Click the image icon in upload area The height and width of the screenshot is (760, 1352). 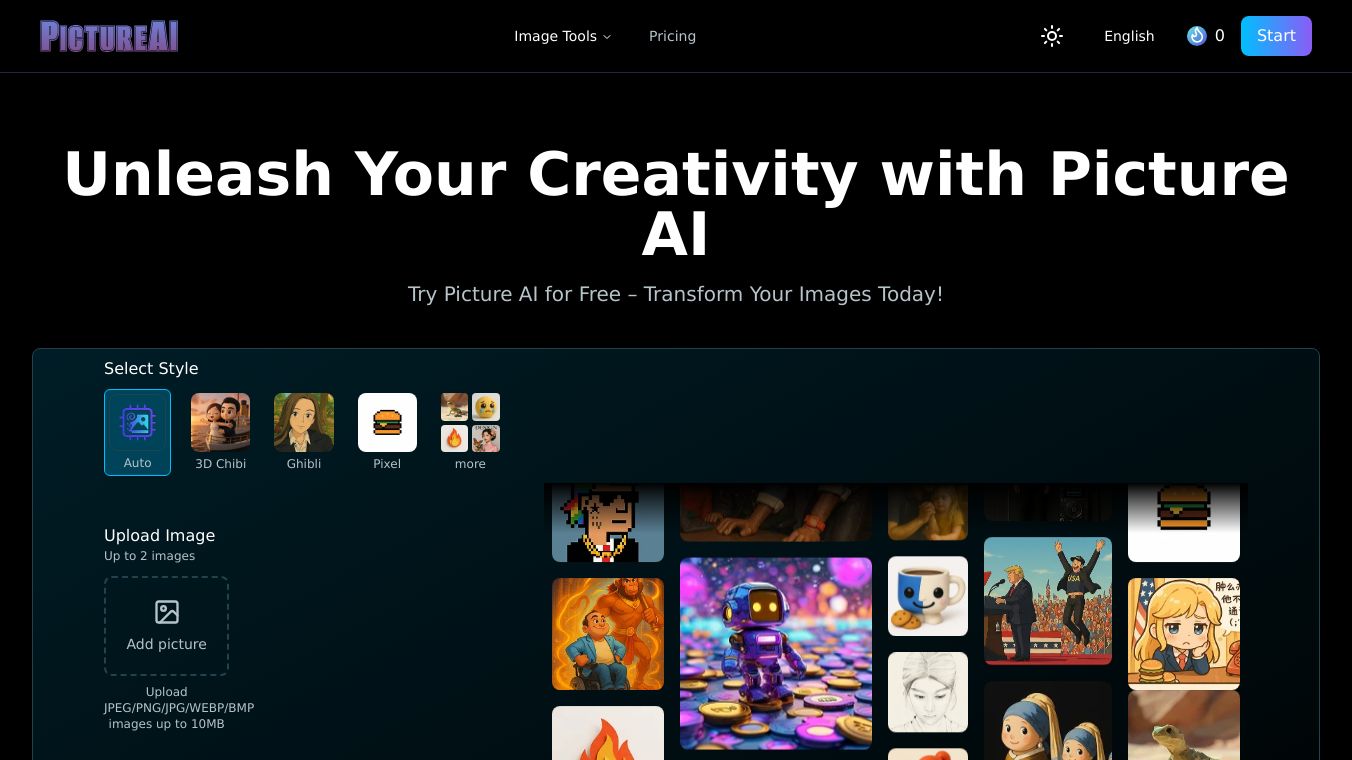click(167, 612)
